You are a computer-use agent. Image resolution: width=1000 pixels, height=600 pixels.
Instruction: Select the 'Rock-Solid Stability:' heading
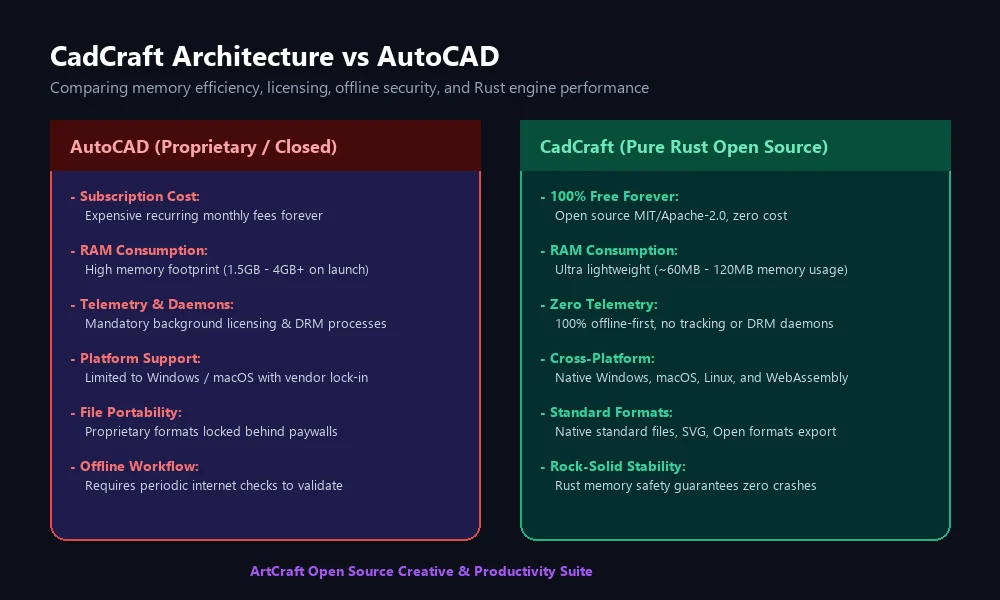tap(617, 467)
